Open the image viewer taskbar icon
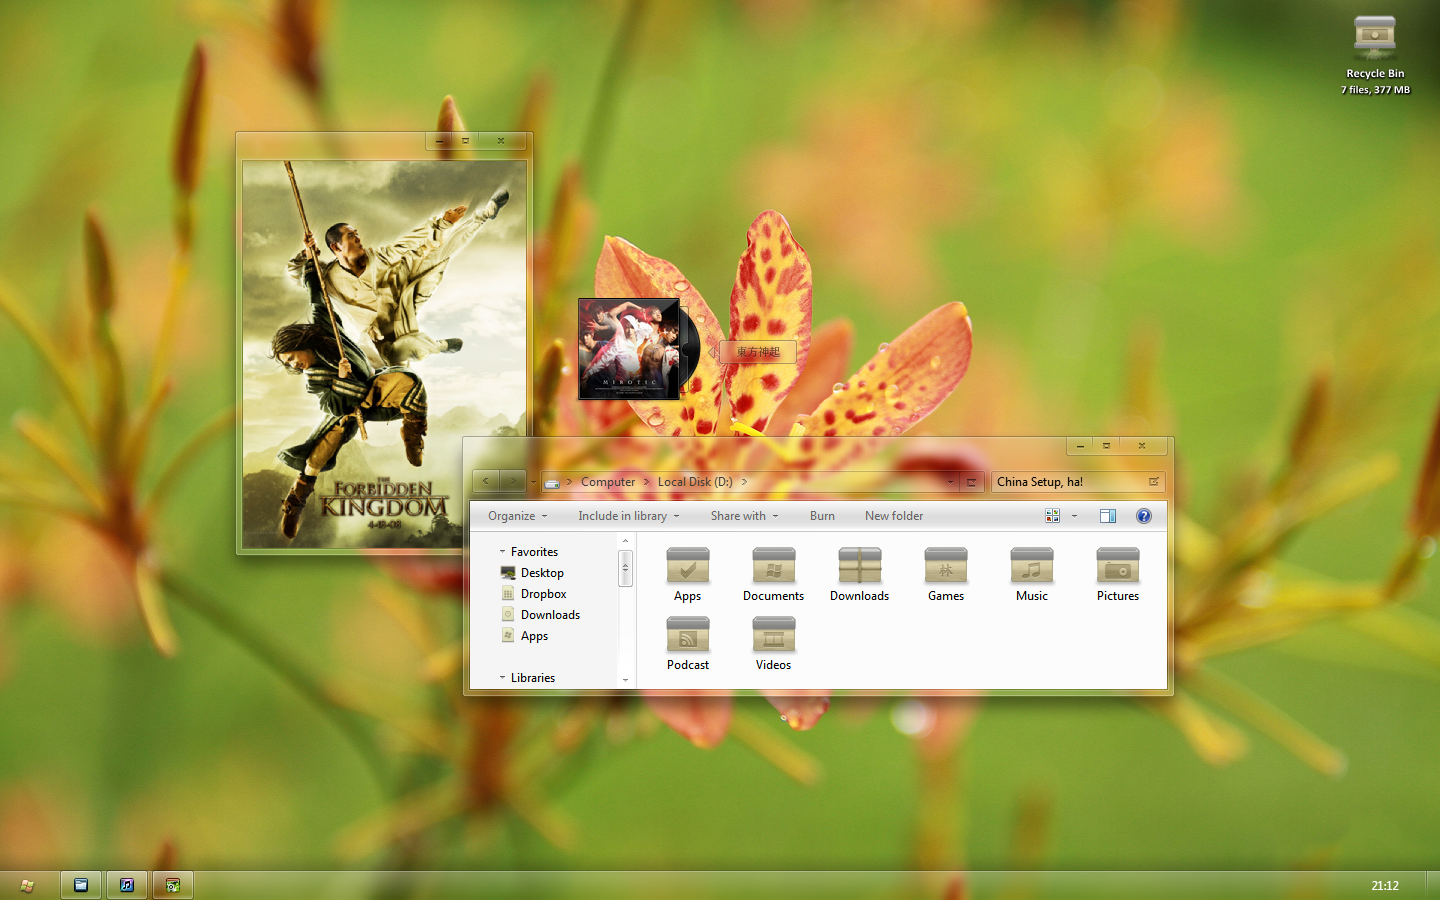Image resolution: width=1440 pixels, height=900 pixels. [173, 885]
